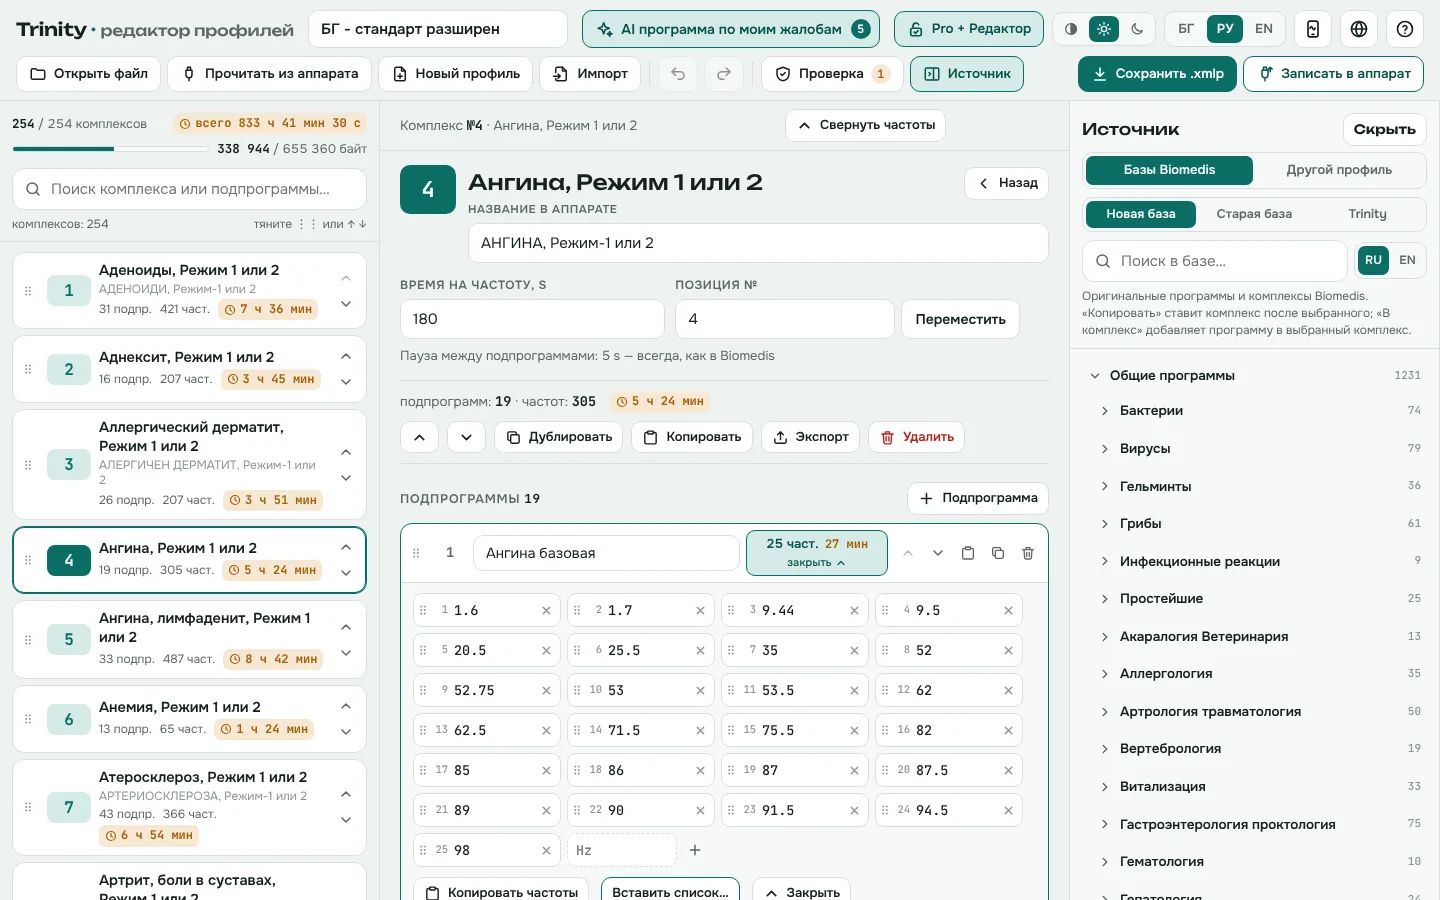The image size is (1440, 900).
Task: Click Записать в аппарат button
Action: tap(1335, 74)
